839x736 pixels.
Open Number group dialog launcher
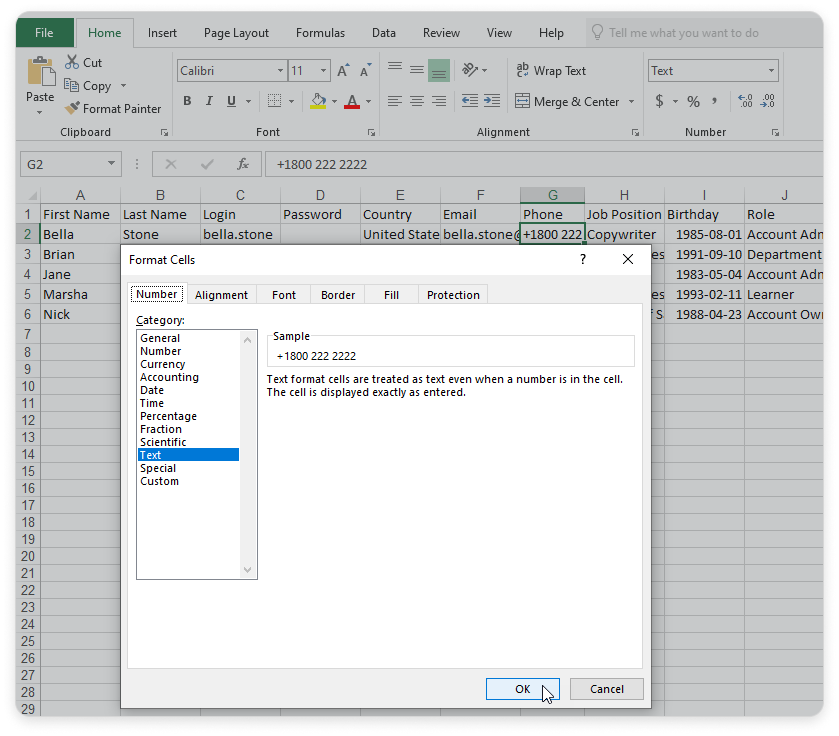click(x=775, y=132)
